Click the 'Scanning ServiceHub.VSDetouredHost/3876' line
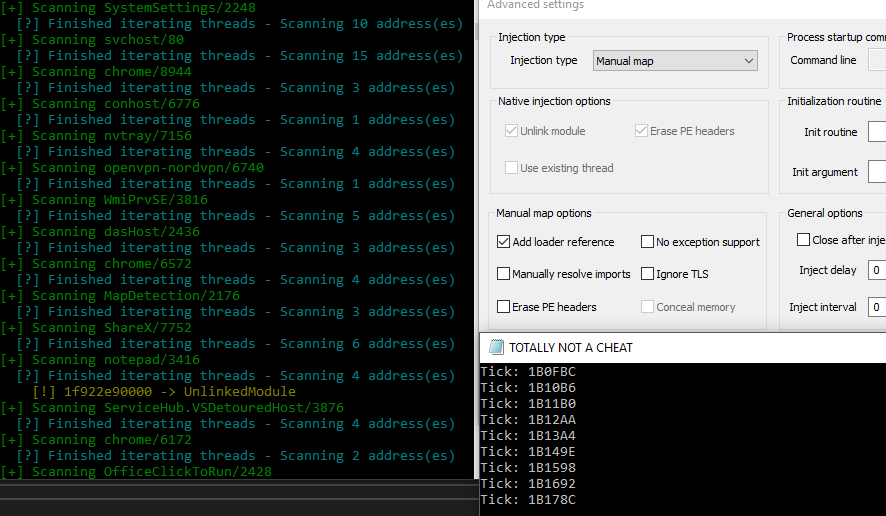Image resolution: width=886 pixels, height=516 pixels. point(172,407)
